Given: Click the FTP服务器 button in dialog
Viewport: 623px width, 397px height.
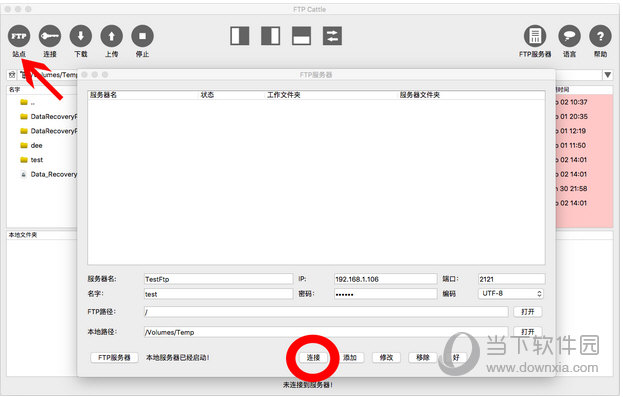Looking at the screenshot, I should pyautogui.click(x=114, y=357).
